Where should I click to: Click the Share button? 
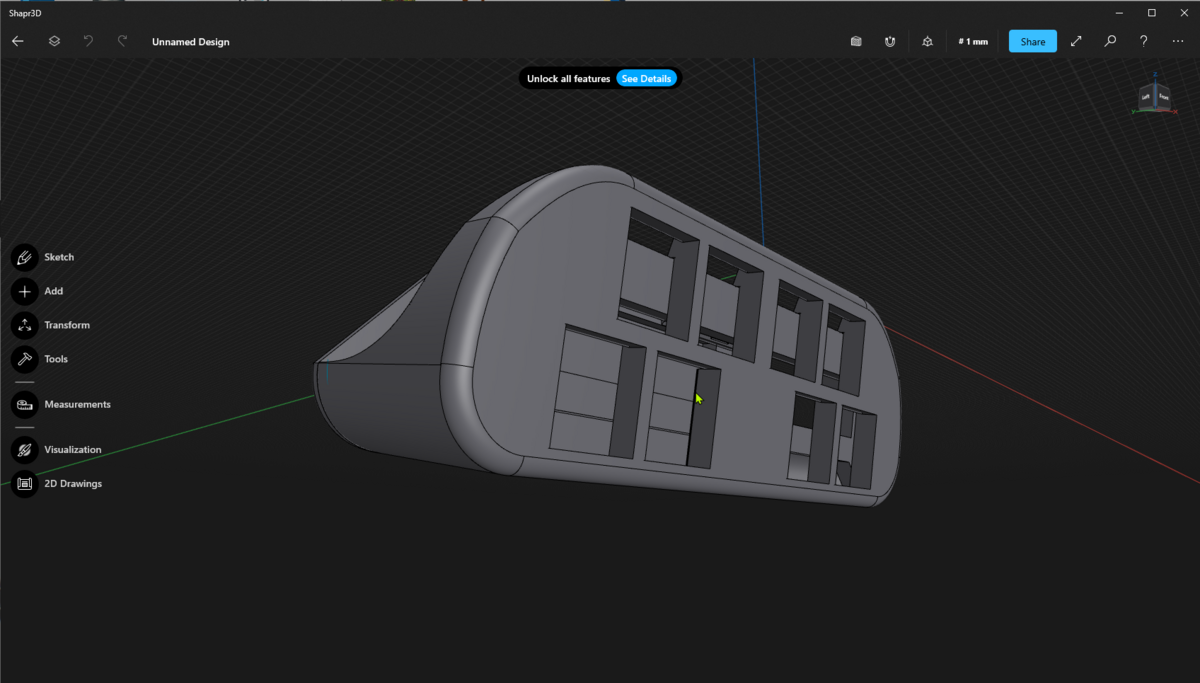pyautogui.click(x=1033, y=42)
